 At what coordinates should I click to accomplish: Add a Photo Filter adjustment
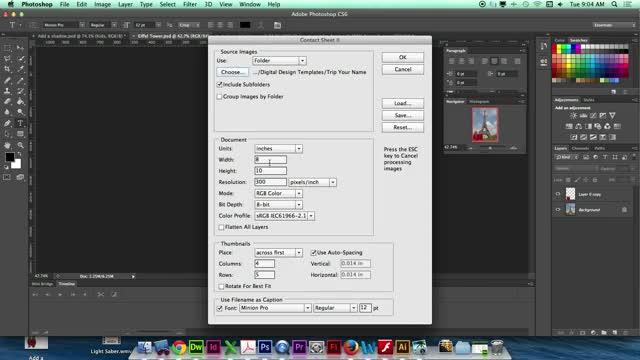pyautogui.click(x=598, y=126)
